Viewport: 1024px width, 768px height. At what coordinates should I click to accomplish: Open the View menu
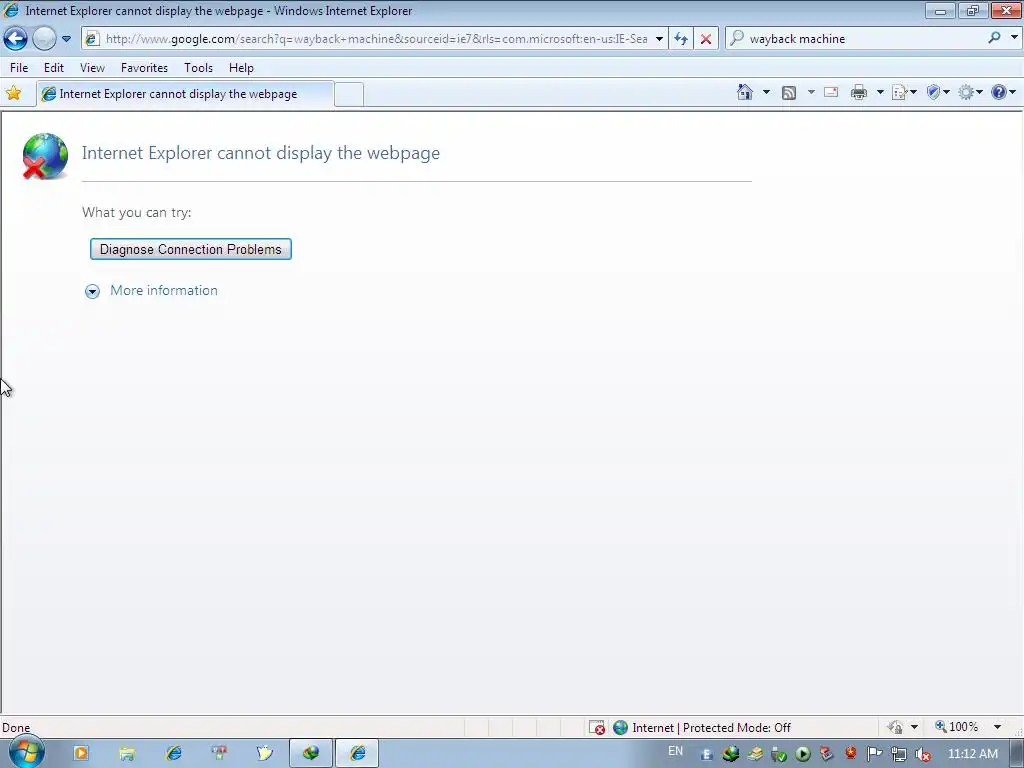(x=92, y=68)
